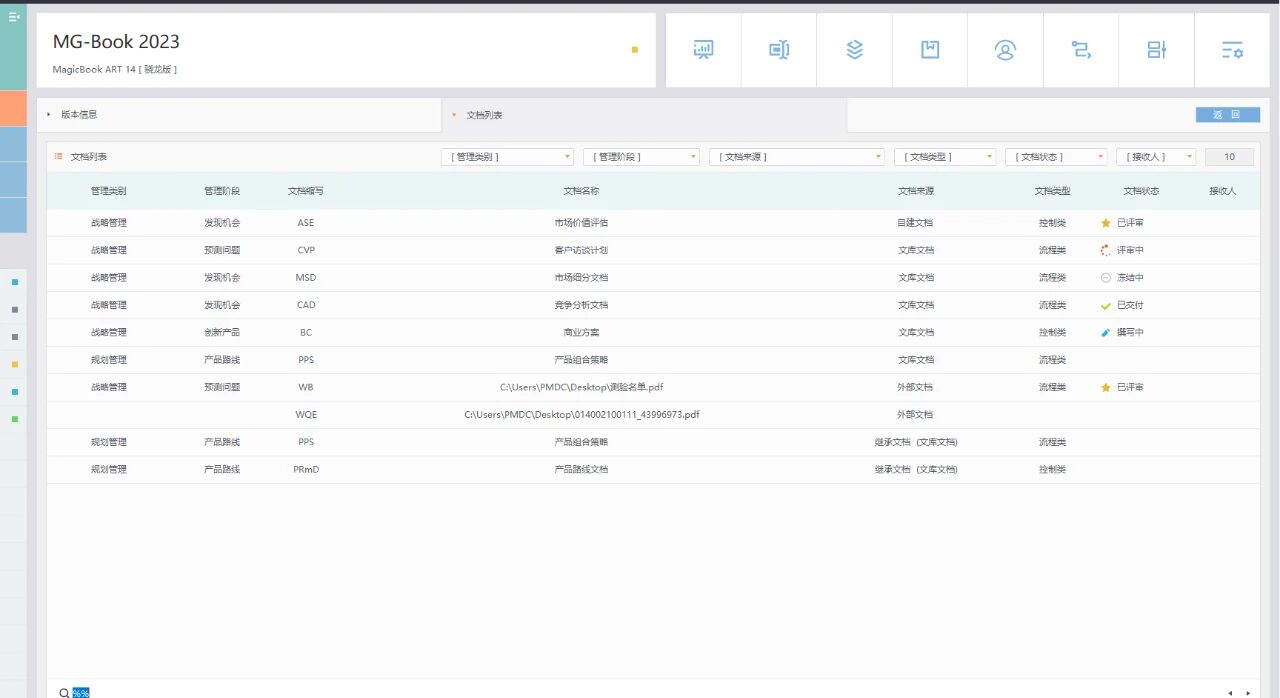This screenshot has width=1280, height=698.
Task: Open the list settings gear icon
Action: pyautogui.click(x=1232, y=50)
